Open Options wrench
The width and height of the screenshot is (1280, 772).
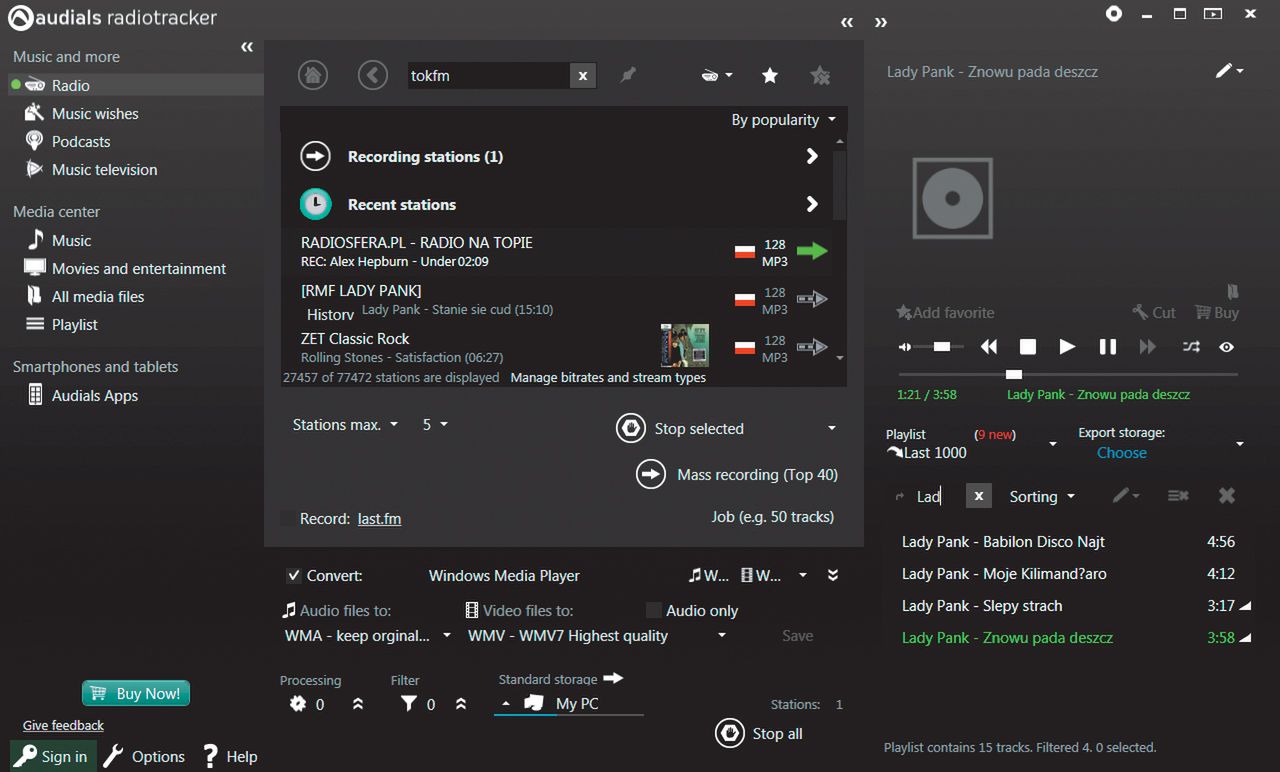click(144, 756)
